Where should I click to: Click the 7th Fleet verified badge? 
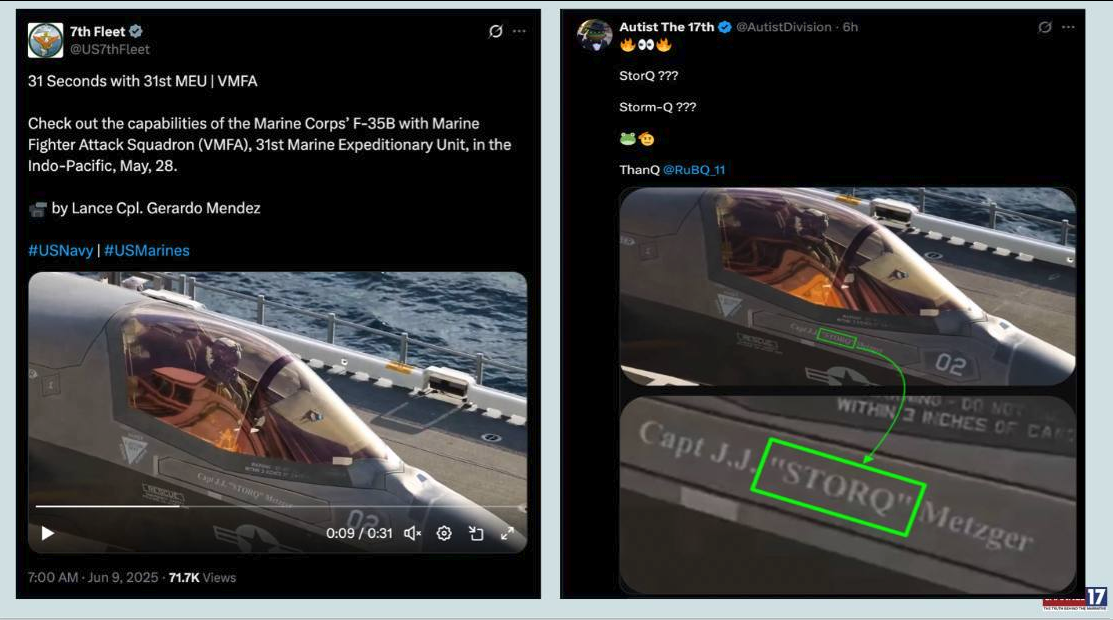coord(136,31)
